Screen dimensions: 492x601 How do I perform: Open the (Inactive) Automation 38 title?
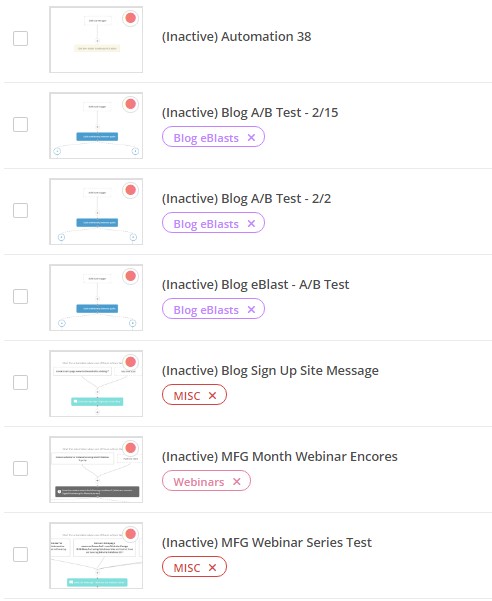point(236,37)
